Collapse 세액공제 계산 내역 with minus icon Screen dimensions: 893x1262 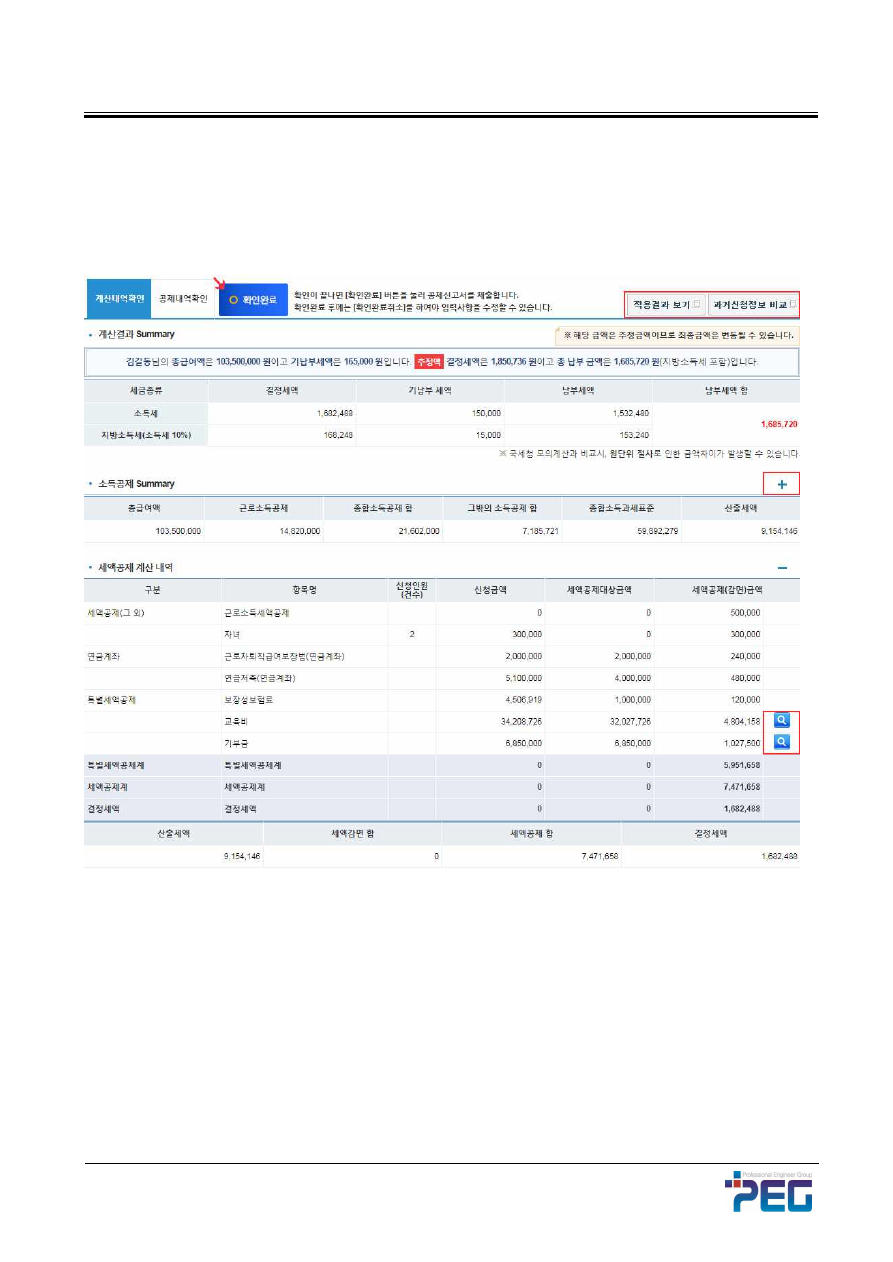coord(782,568)
